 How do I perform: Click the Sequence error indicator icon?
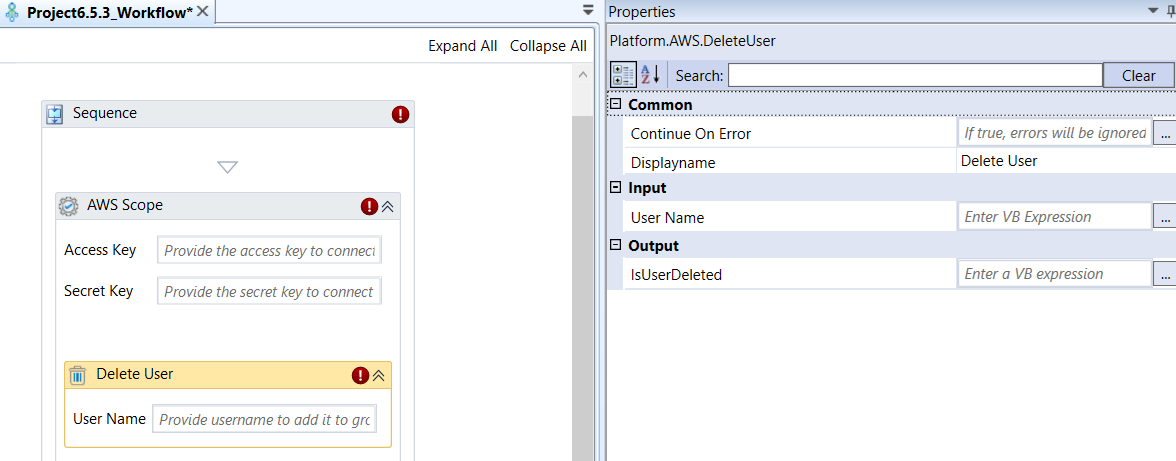click(x=400, y=114)
